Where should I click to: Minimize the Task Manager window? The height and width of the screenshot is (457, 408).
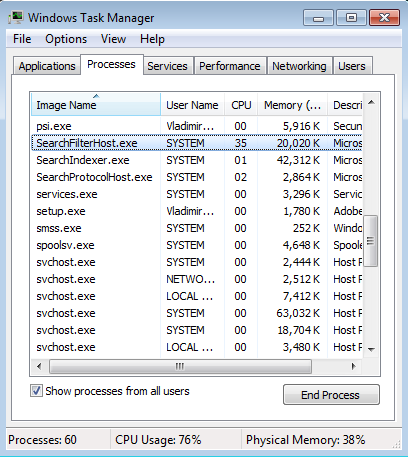[x=318, y=17]
